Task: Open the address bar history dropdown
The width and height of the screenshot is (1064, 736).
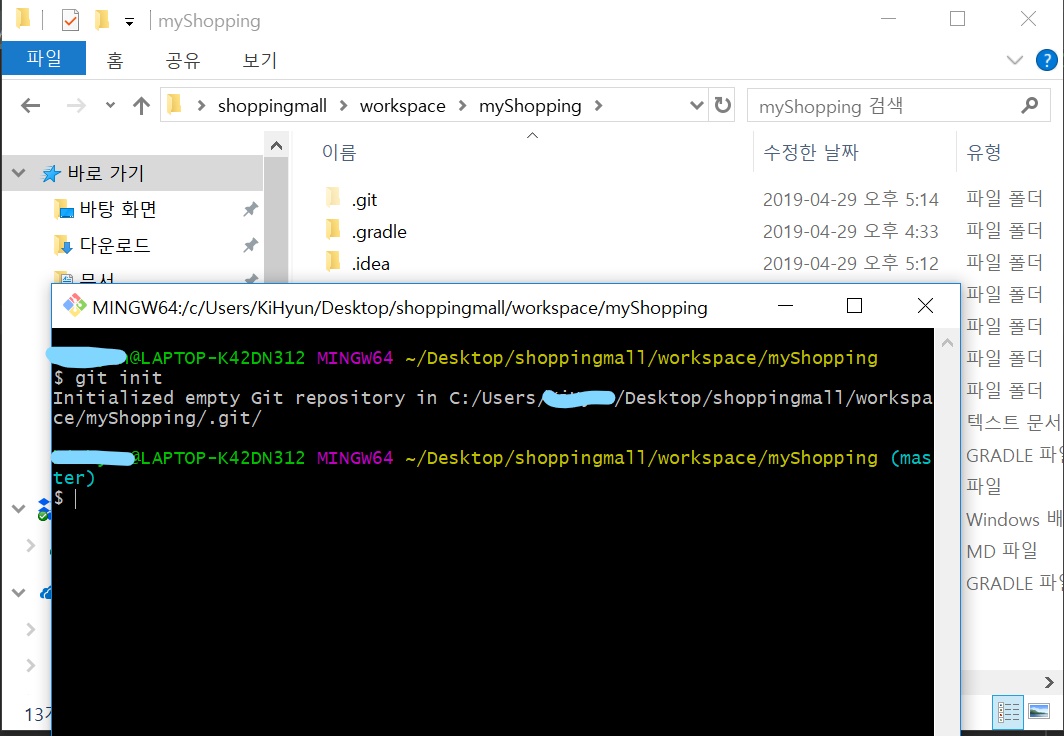Action: click(696, 106)
